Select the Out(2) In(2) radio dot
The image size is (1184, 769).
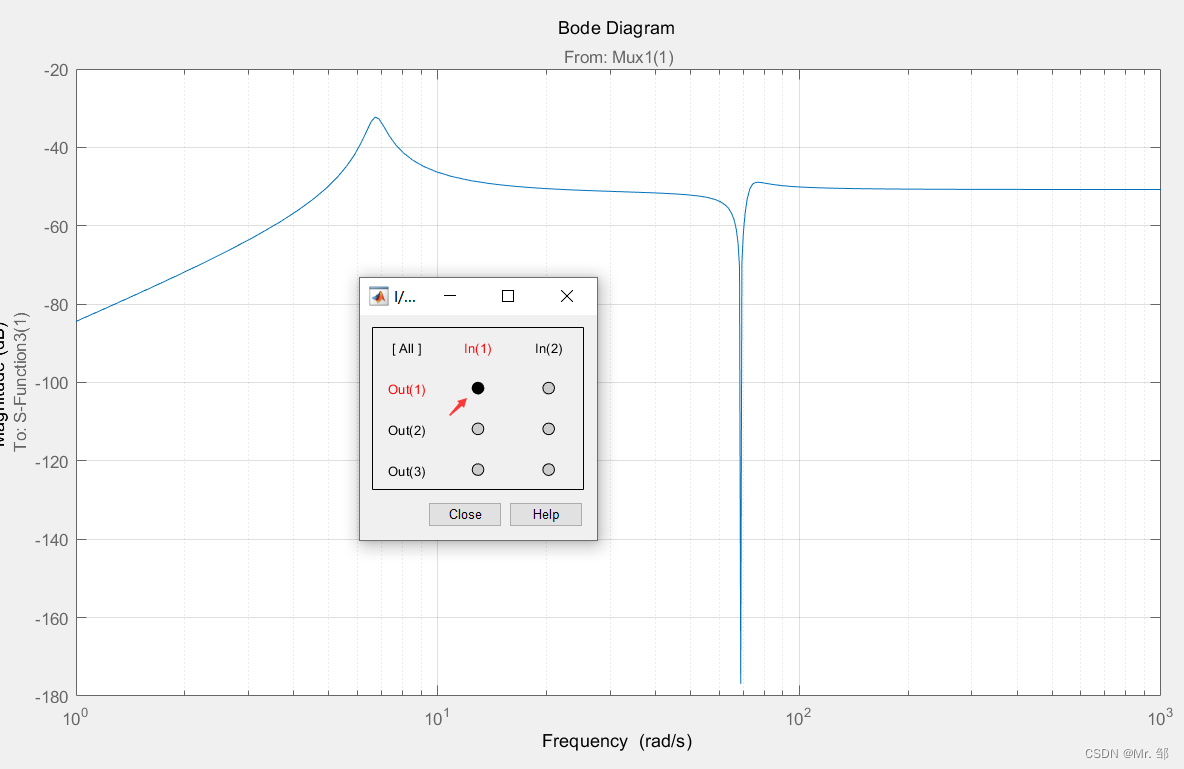point(548,429)
